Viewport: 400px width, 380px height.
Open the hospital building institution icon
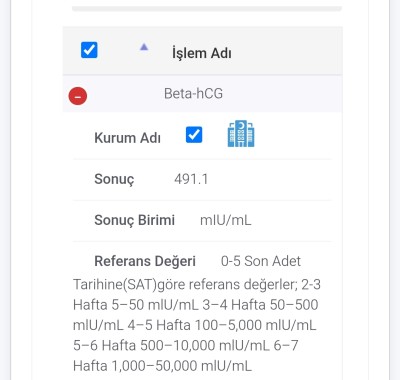click(x=241, y=134)
